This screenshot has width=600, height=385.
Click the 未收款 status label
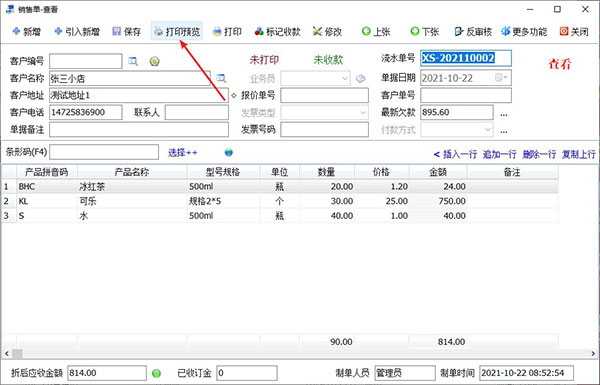click(x=328, y=60)
